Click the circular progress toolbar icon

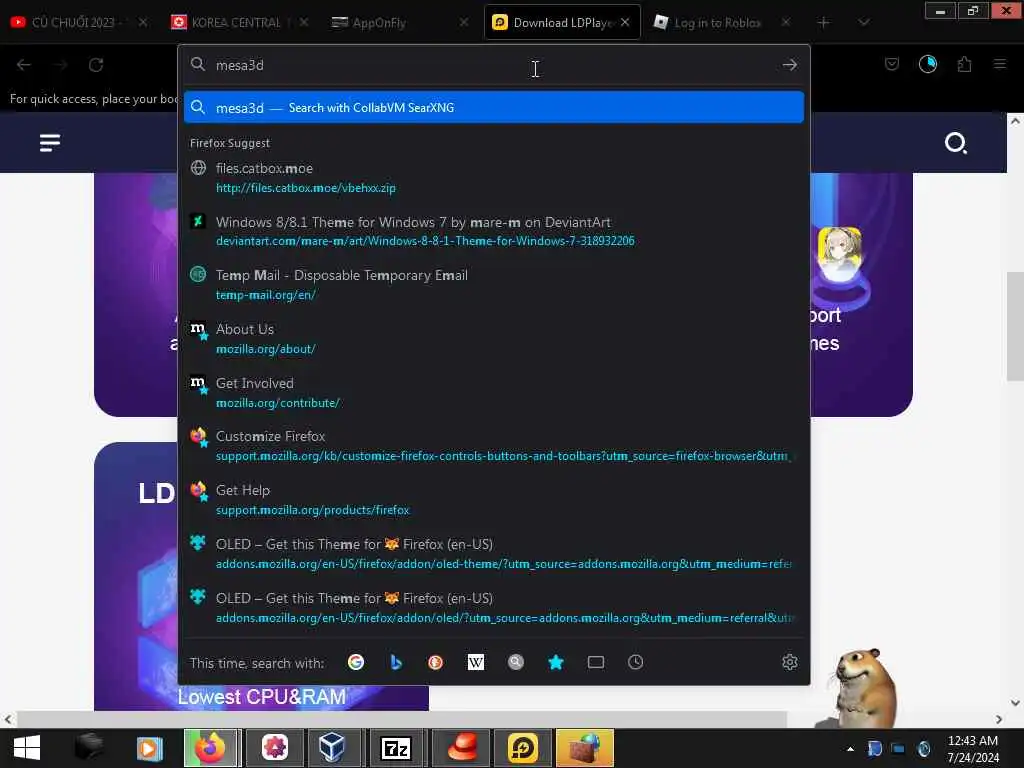[x=927, y=64]
